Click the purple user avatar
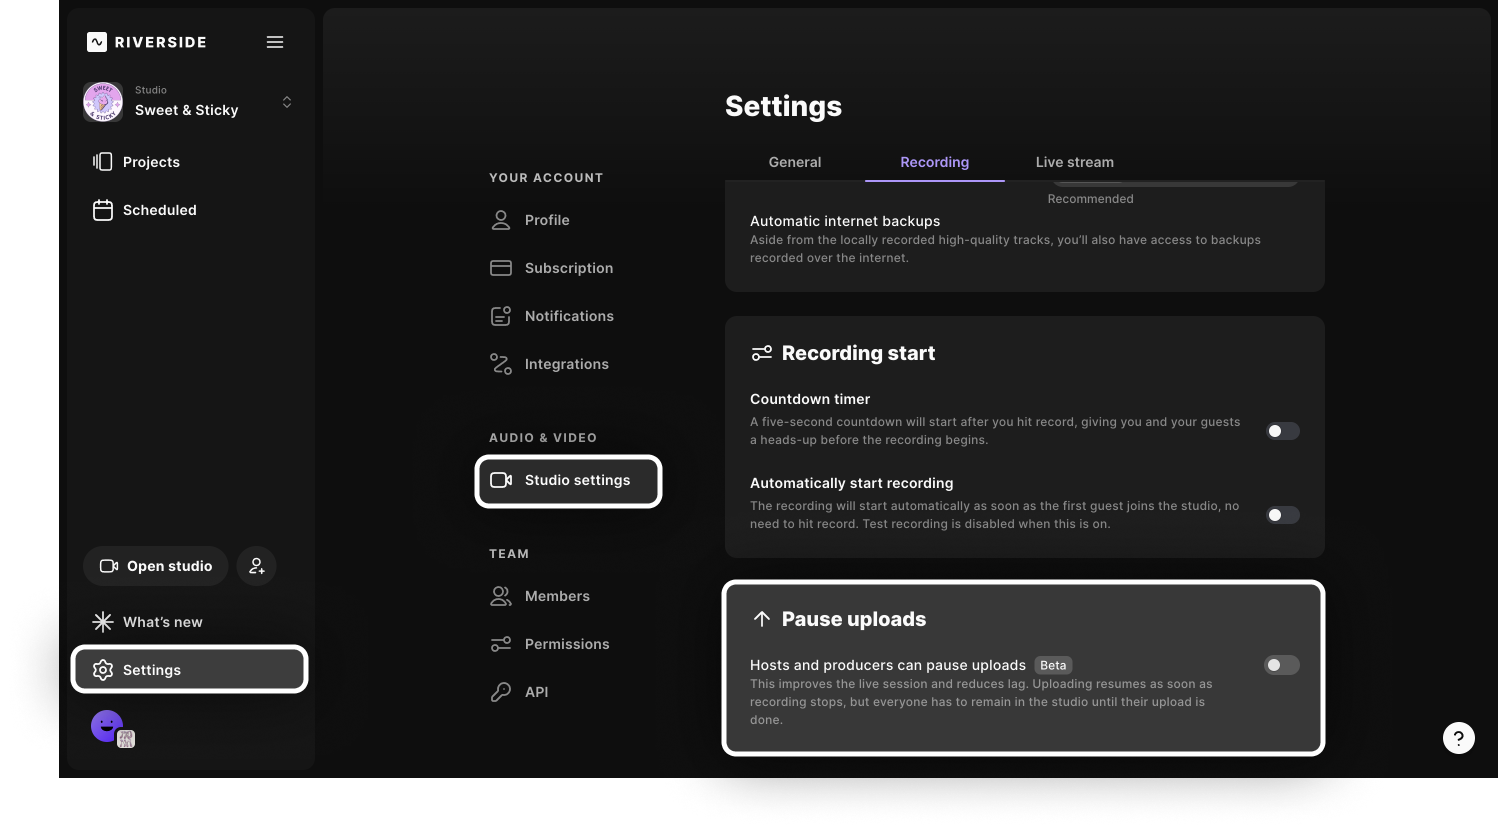1498x827 pixels. [107, 725]
